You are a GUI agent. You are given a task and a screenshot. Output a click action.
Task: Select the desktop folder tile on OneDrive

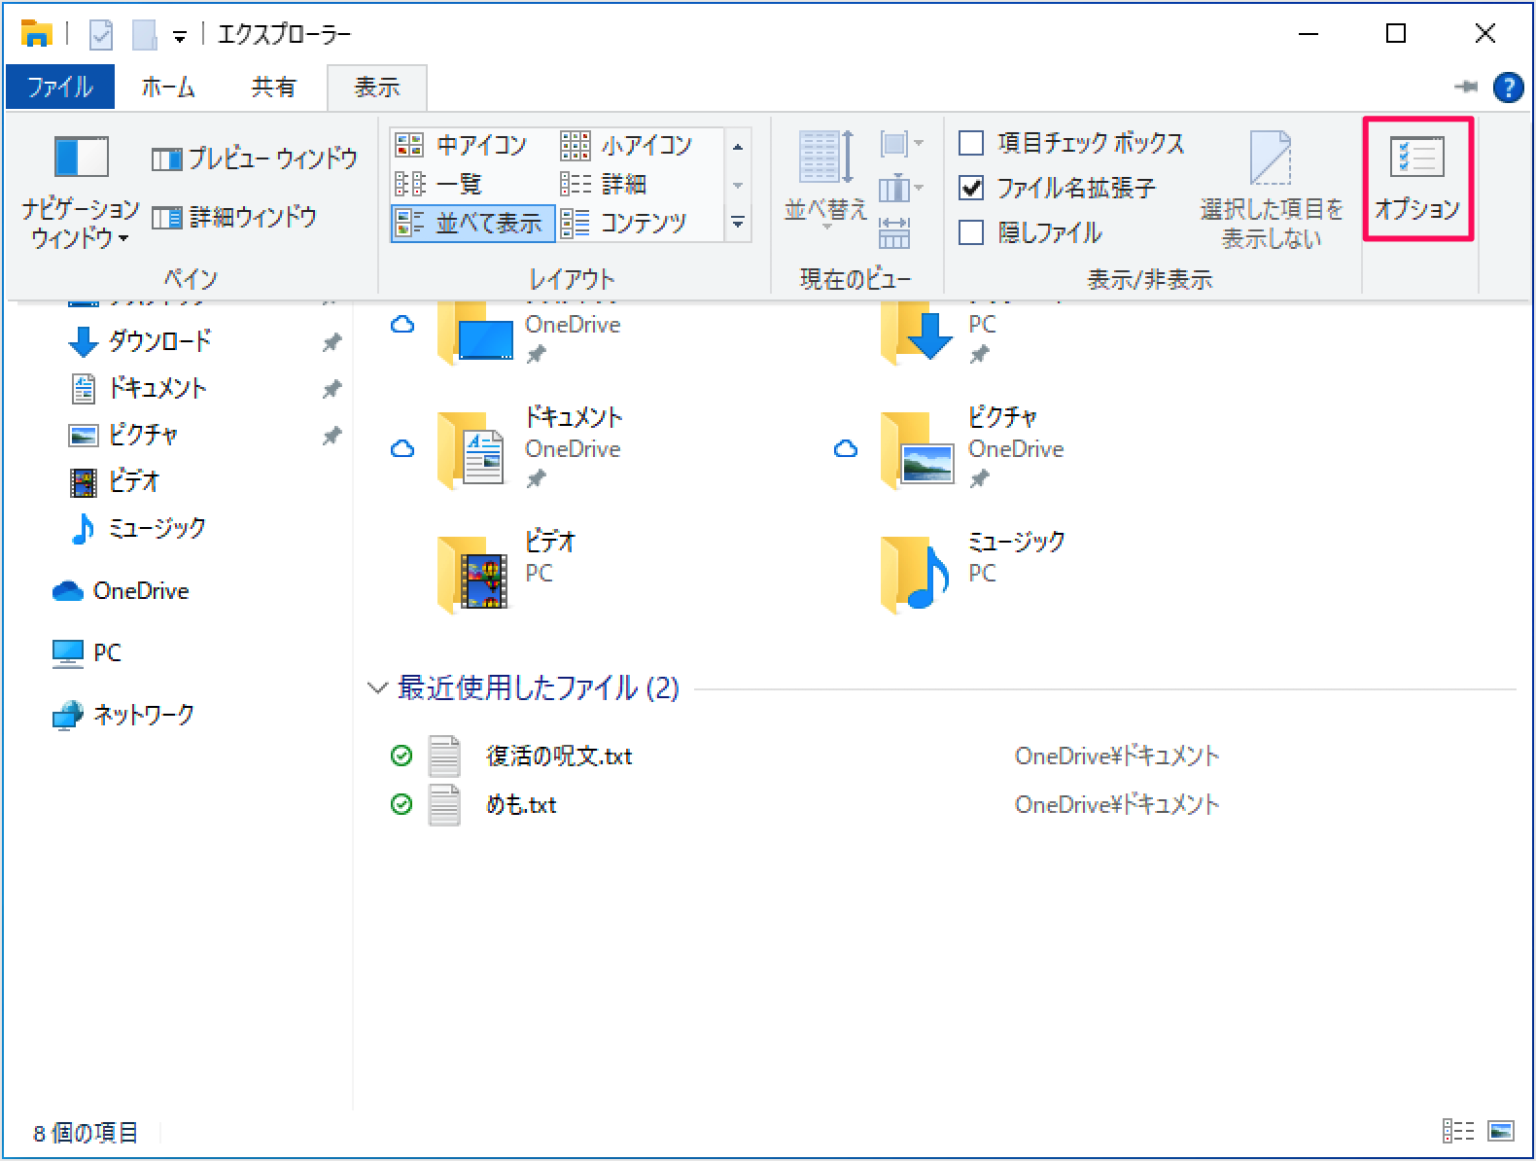pos(530,334)
